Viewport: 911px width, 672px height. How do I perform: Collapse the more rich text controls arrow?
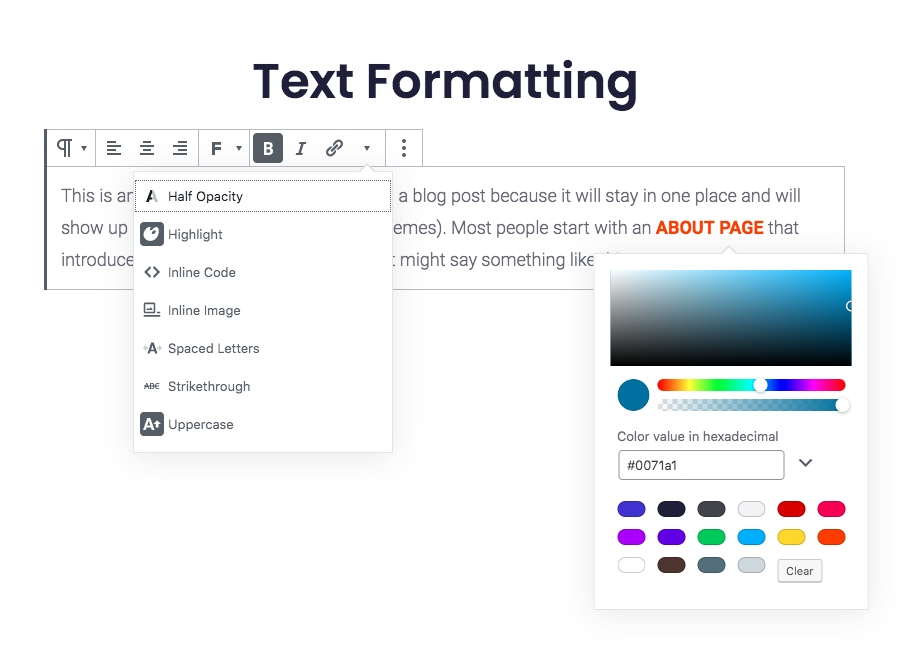point(367,148)
